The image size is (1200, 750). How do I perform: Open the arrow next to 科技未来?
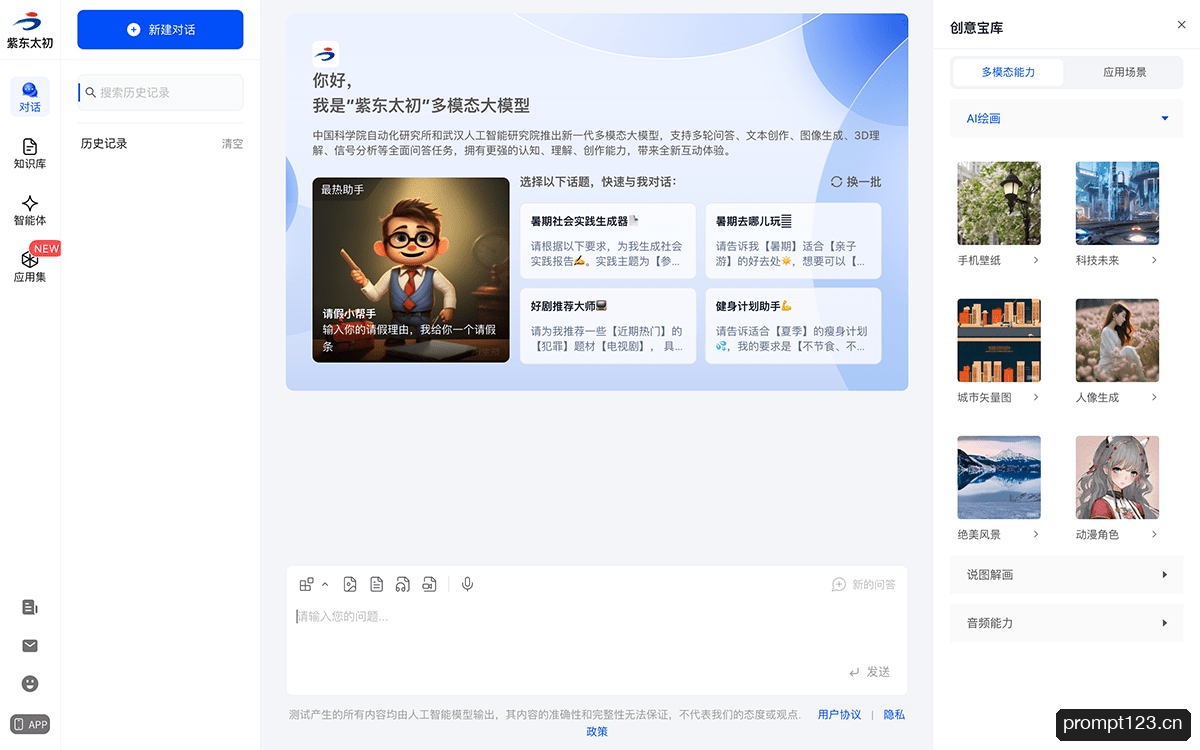tap(1154, 260)
